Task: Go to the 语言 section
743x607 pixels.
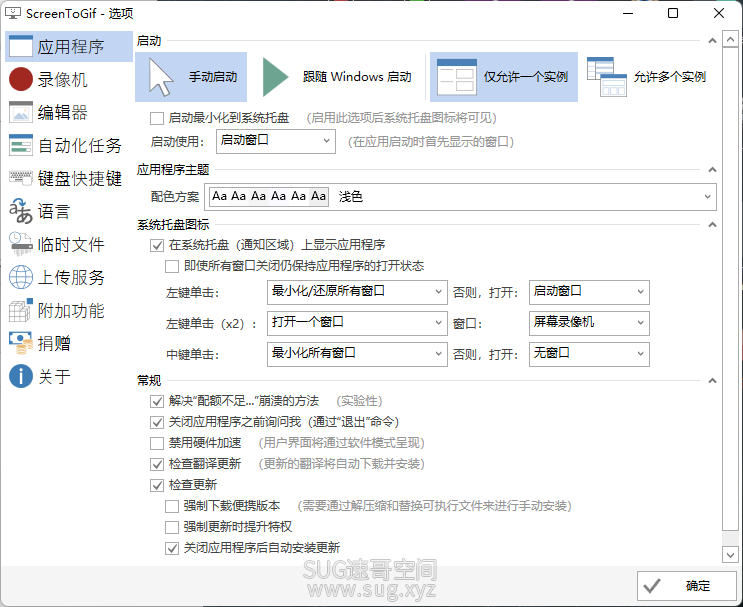Action: tap(69, 211)
